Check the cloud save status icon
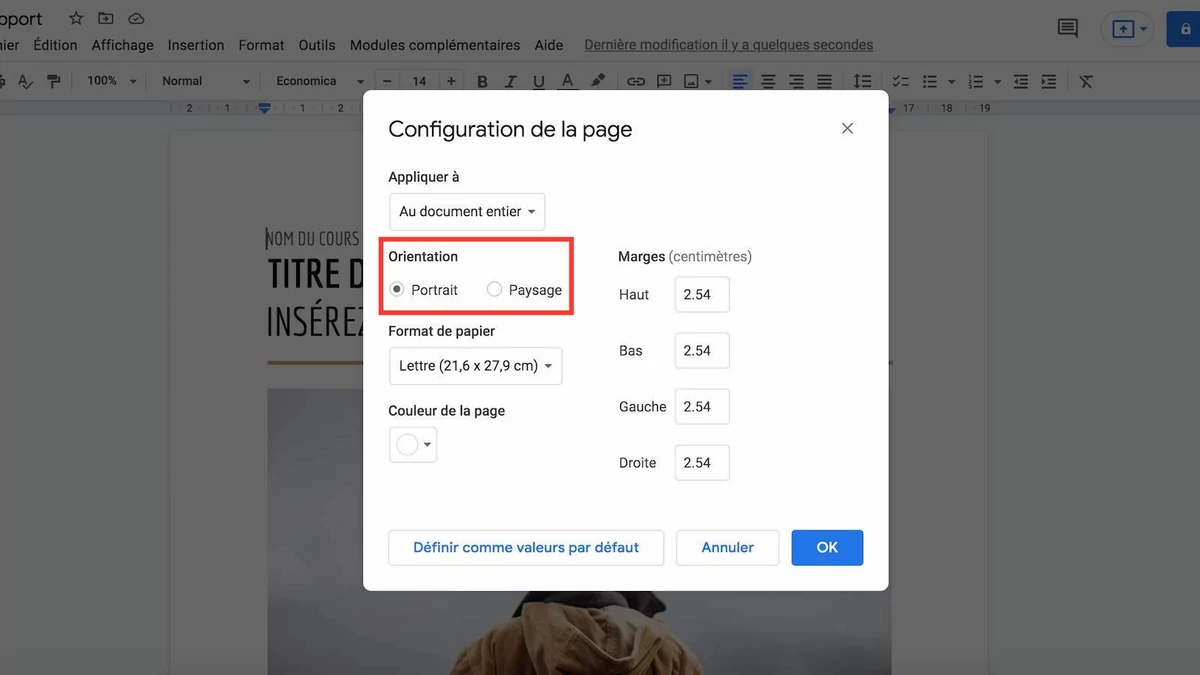This screenshot has width=1200, height=675. (x=136, y=18)
